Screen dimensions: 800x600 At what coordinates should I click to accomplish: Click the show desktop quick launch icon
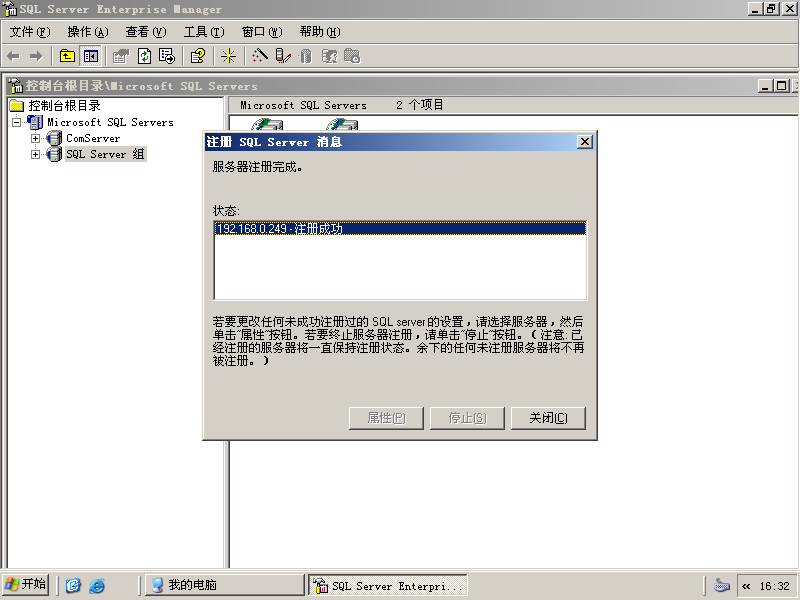[x=73, y=585]
